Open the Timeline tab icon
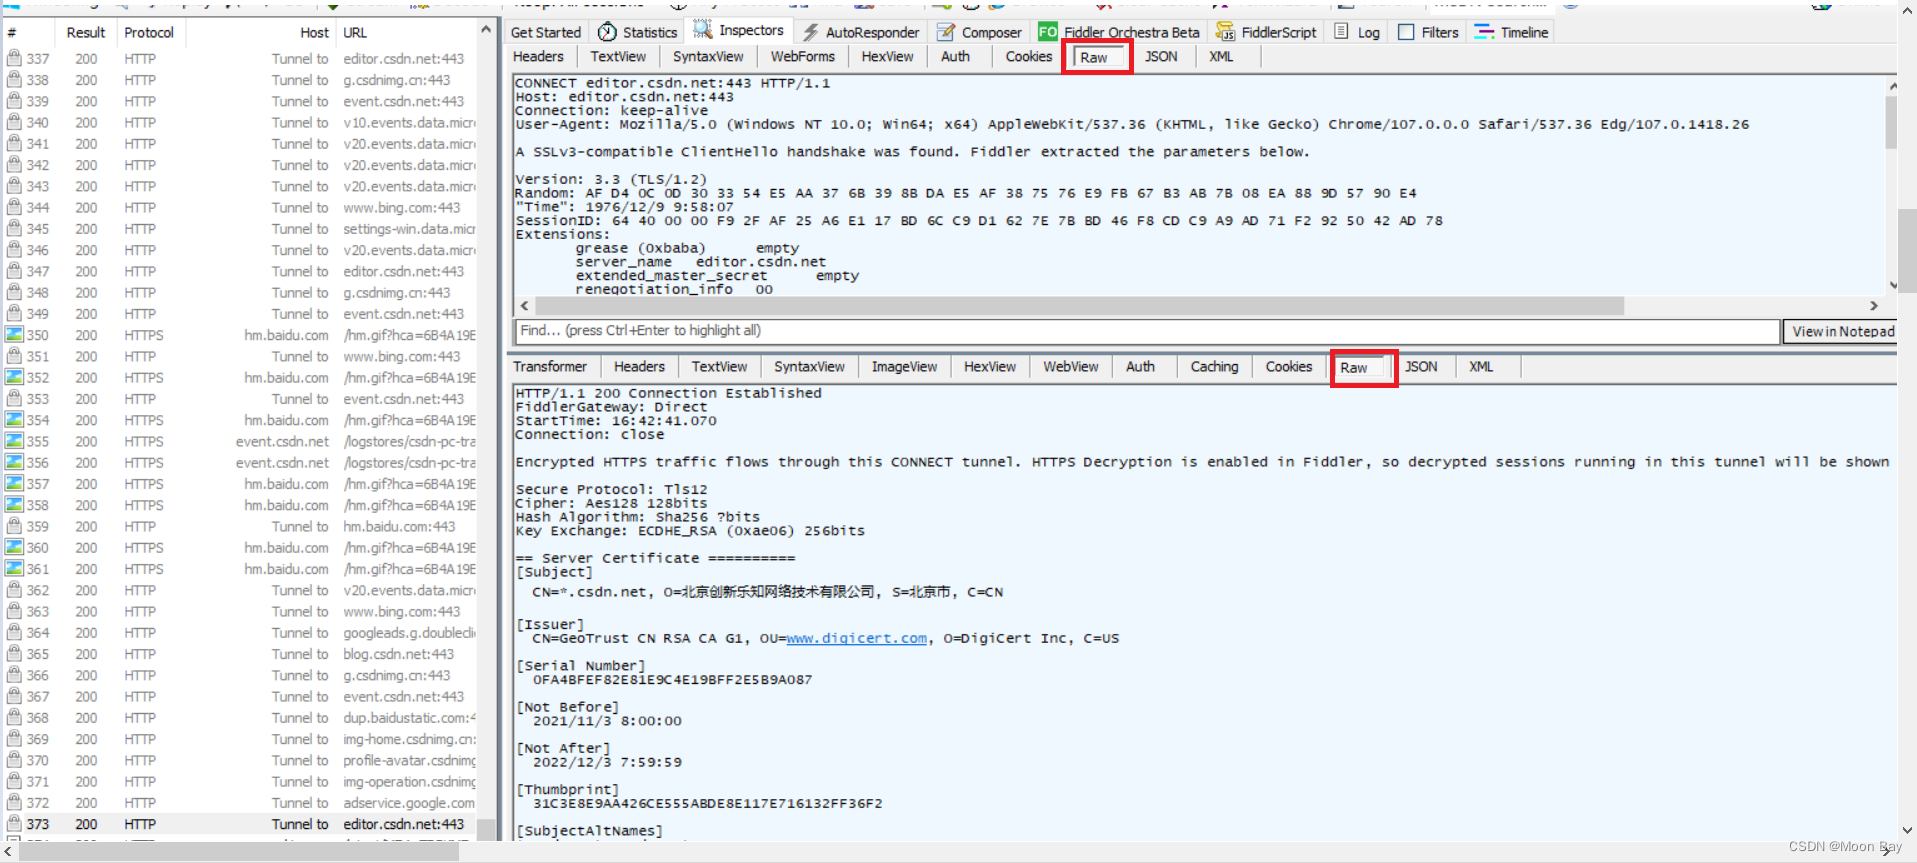 pos(1484,32)
